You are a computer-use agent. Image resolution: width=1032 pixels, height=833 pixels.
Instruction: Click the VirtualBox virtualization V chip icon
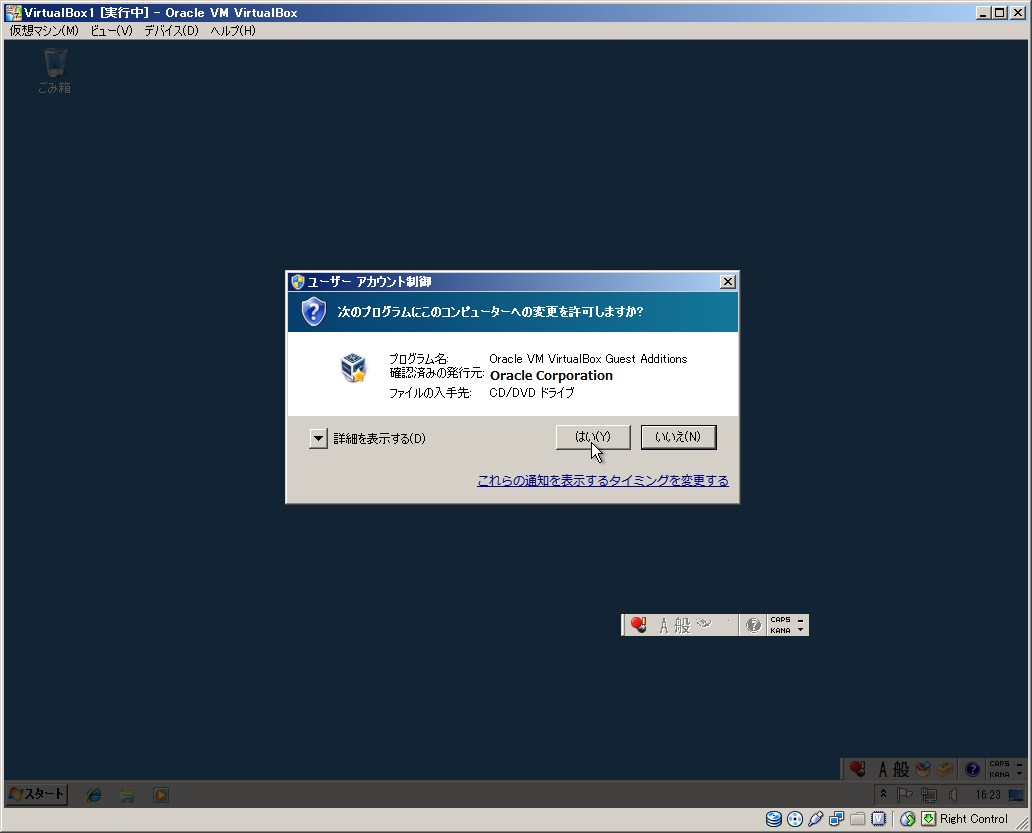point(879,819)
